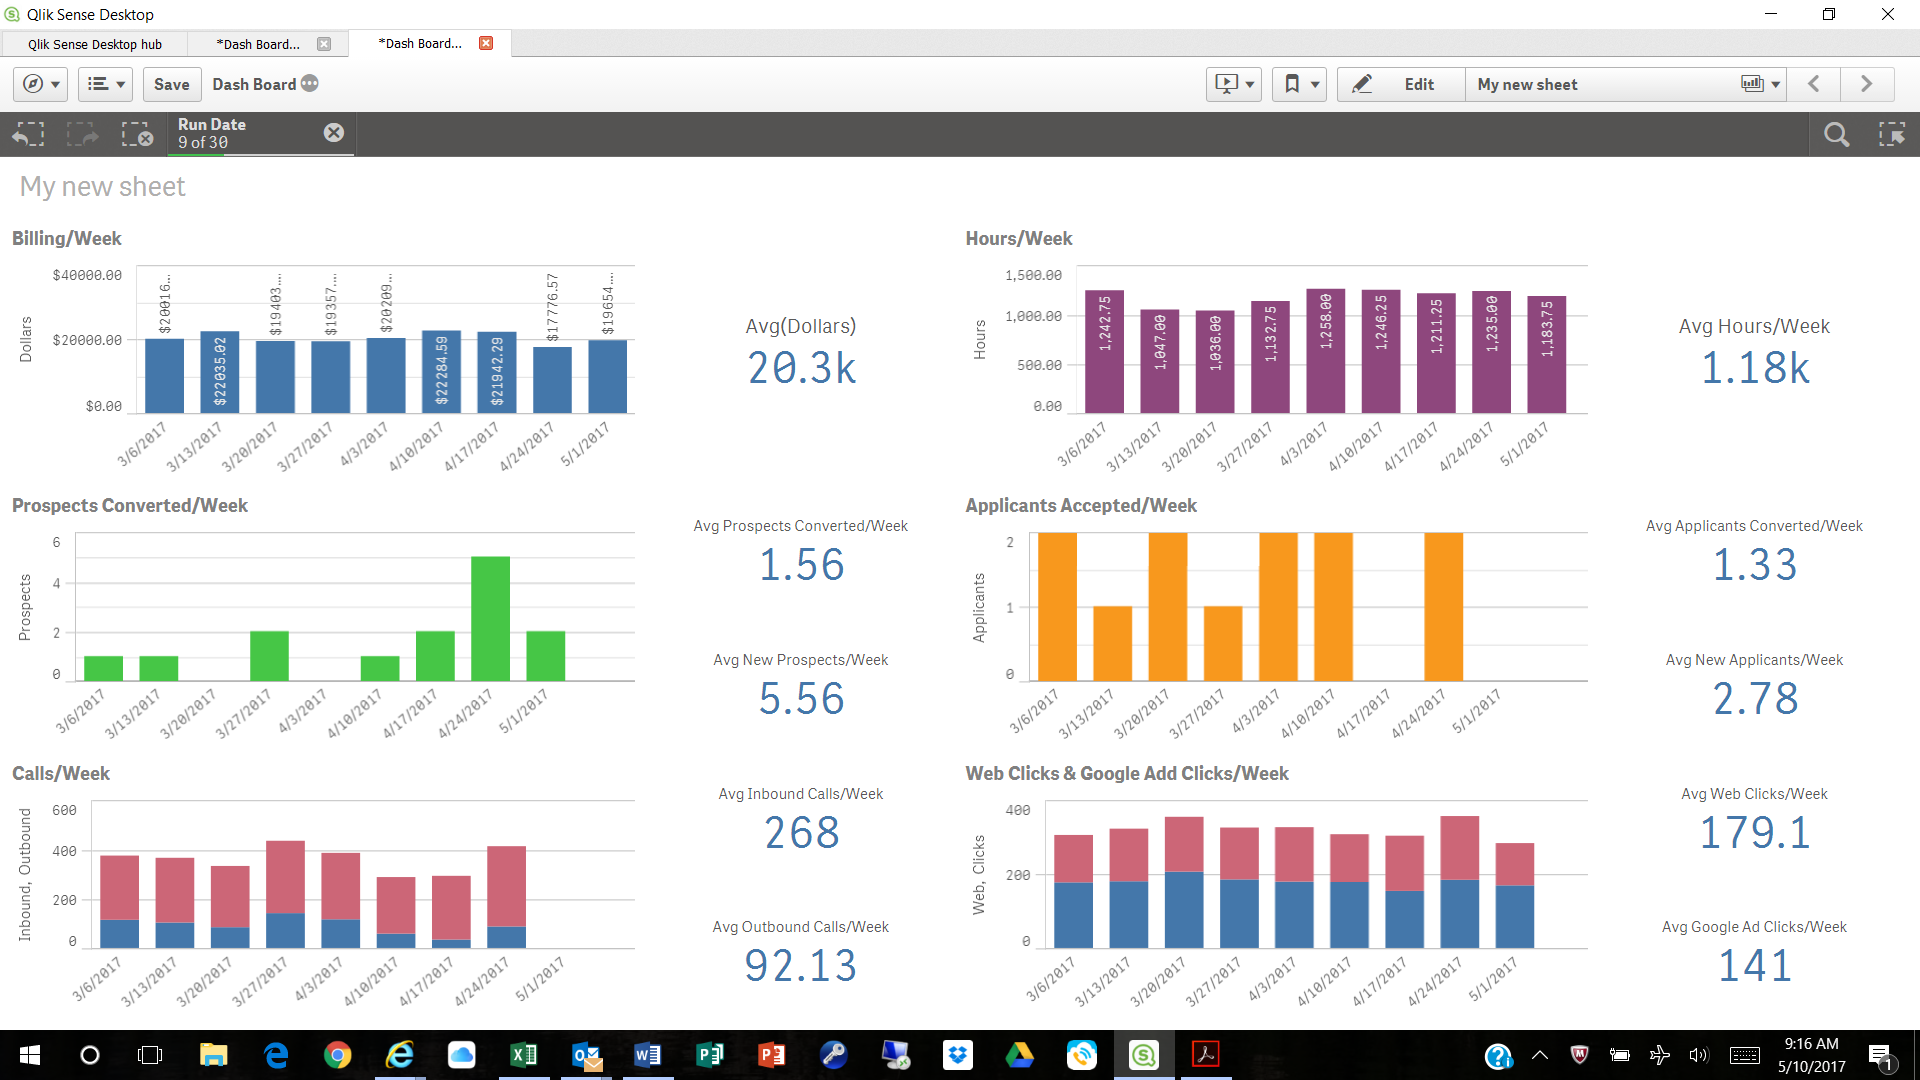
Task: Select the 4/24/2017 green Prospects bar
Action: point(490,618)
